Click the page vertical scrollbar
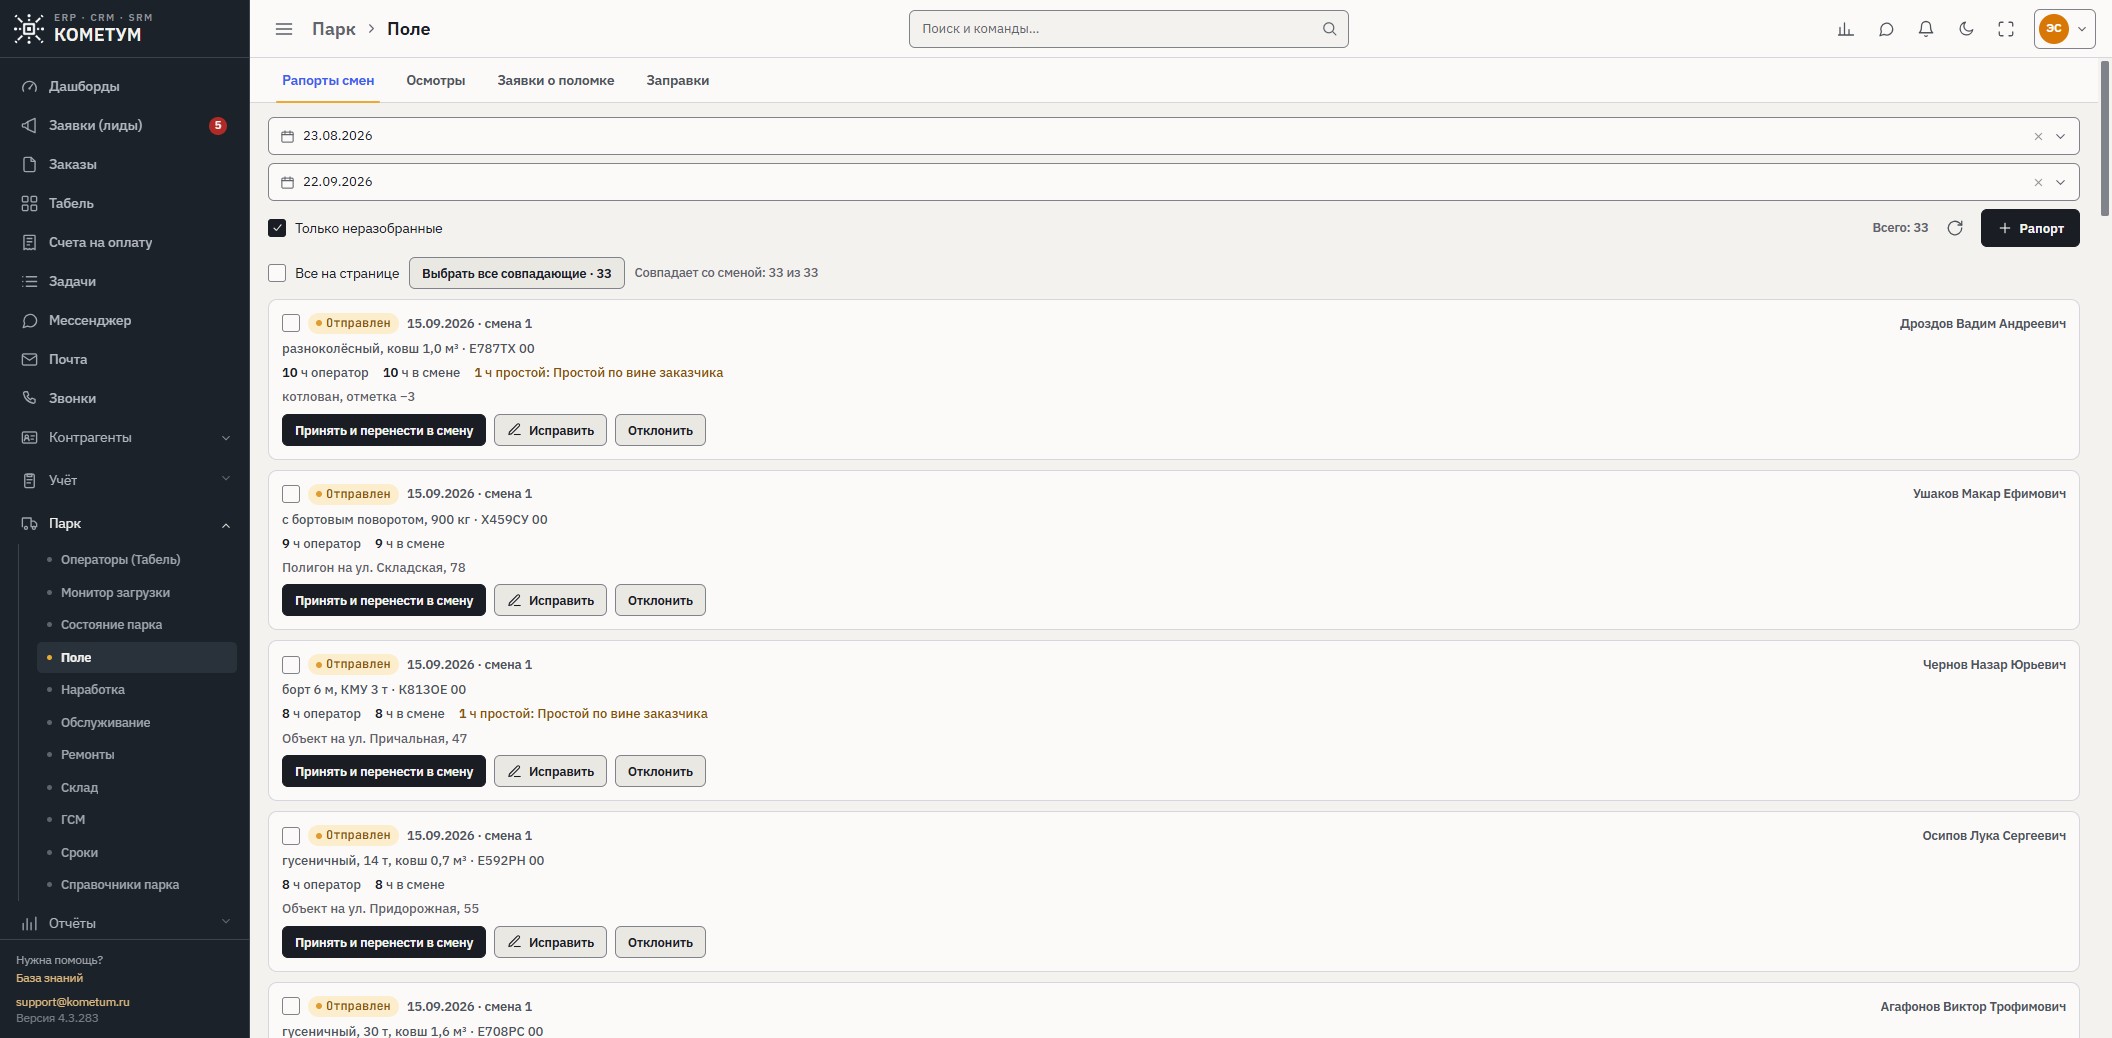 2104,140
